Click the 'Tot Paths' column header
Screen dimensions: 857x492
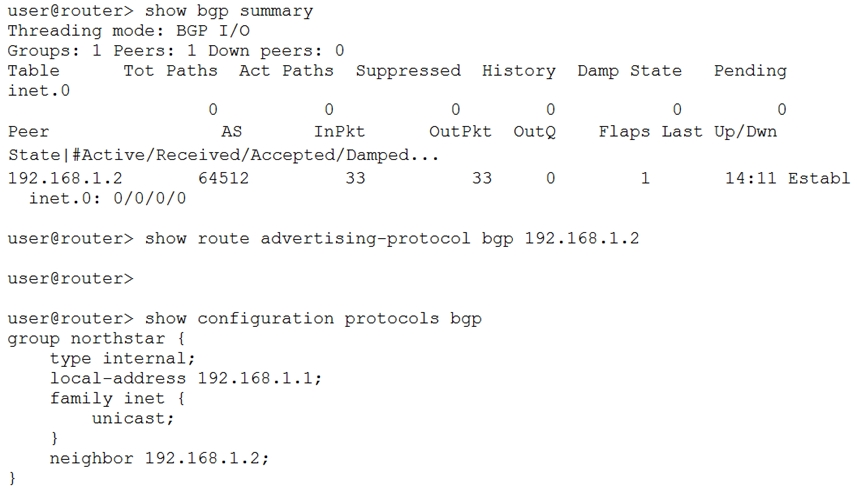click(170, 71)
